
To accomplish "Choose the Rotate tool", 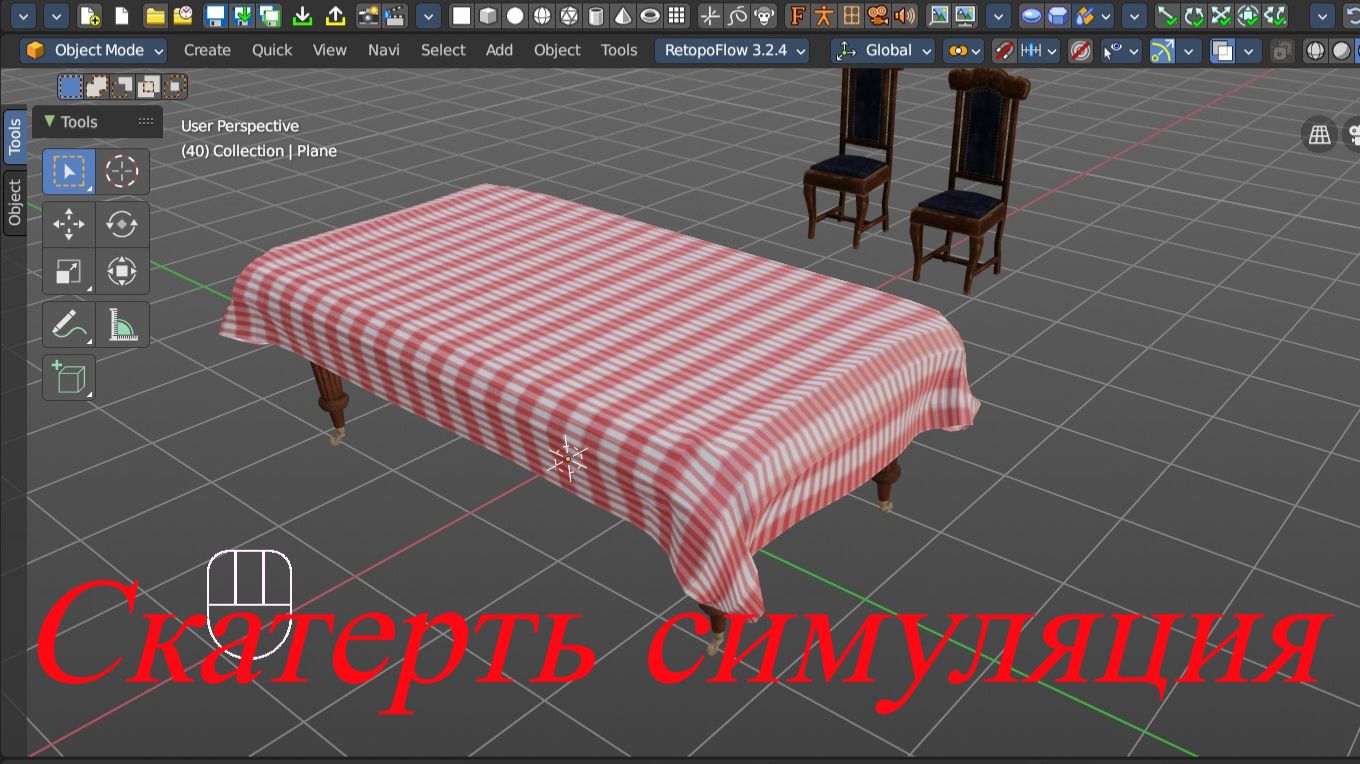I will tap(122, 224).
